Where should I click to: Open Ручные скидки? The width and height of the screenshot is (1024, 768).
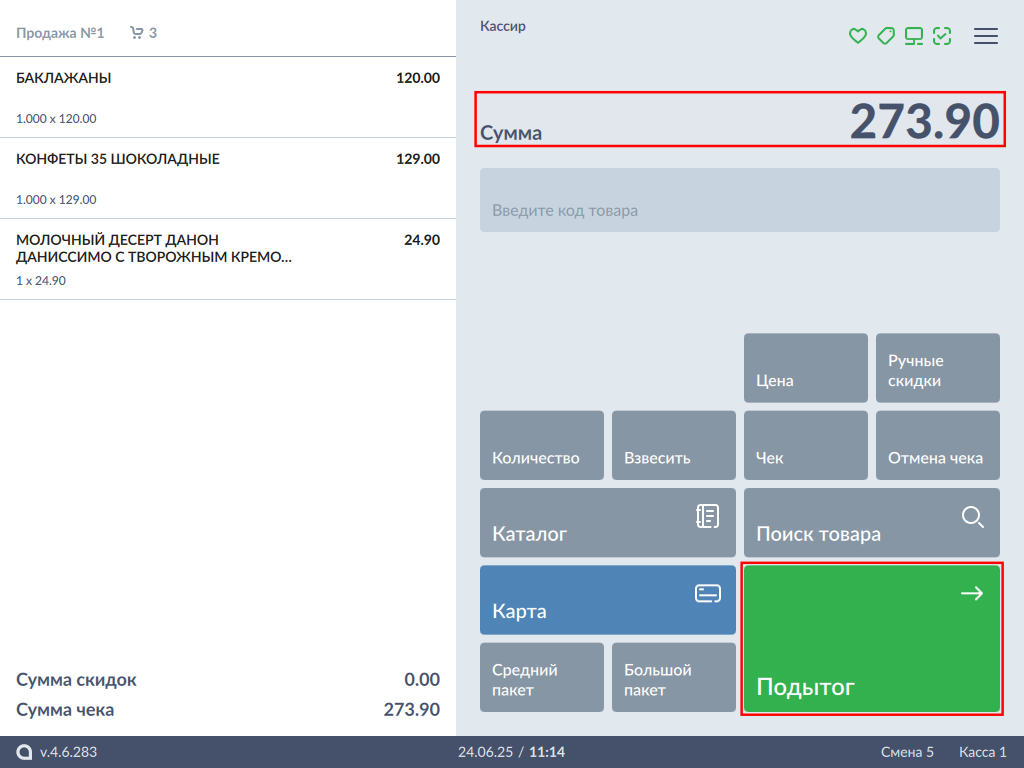point(937,368)
